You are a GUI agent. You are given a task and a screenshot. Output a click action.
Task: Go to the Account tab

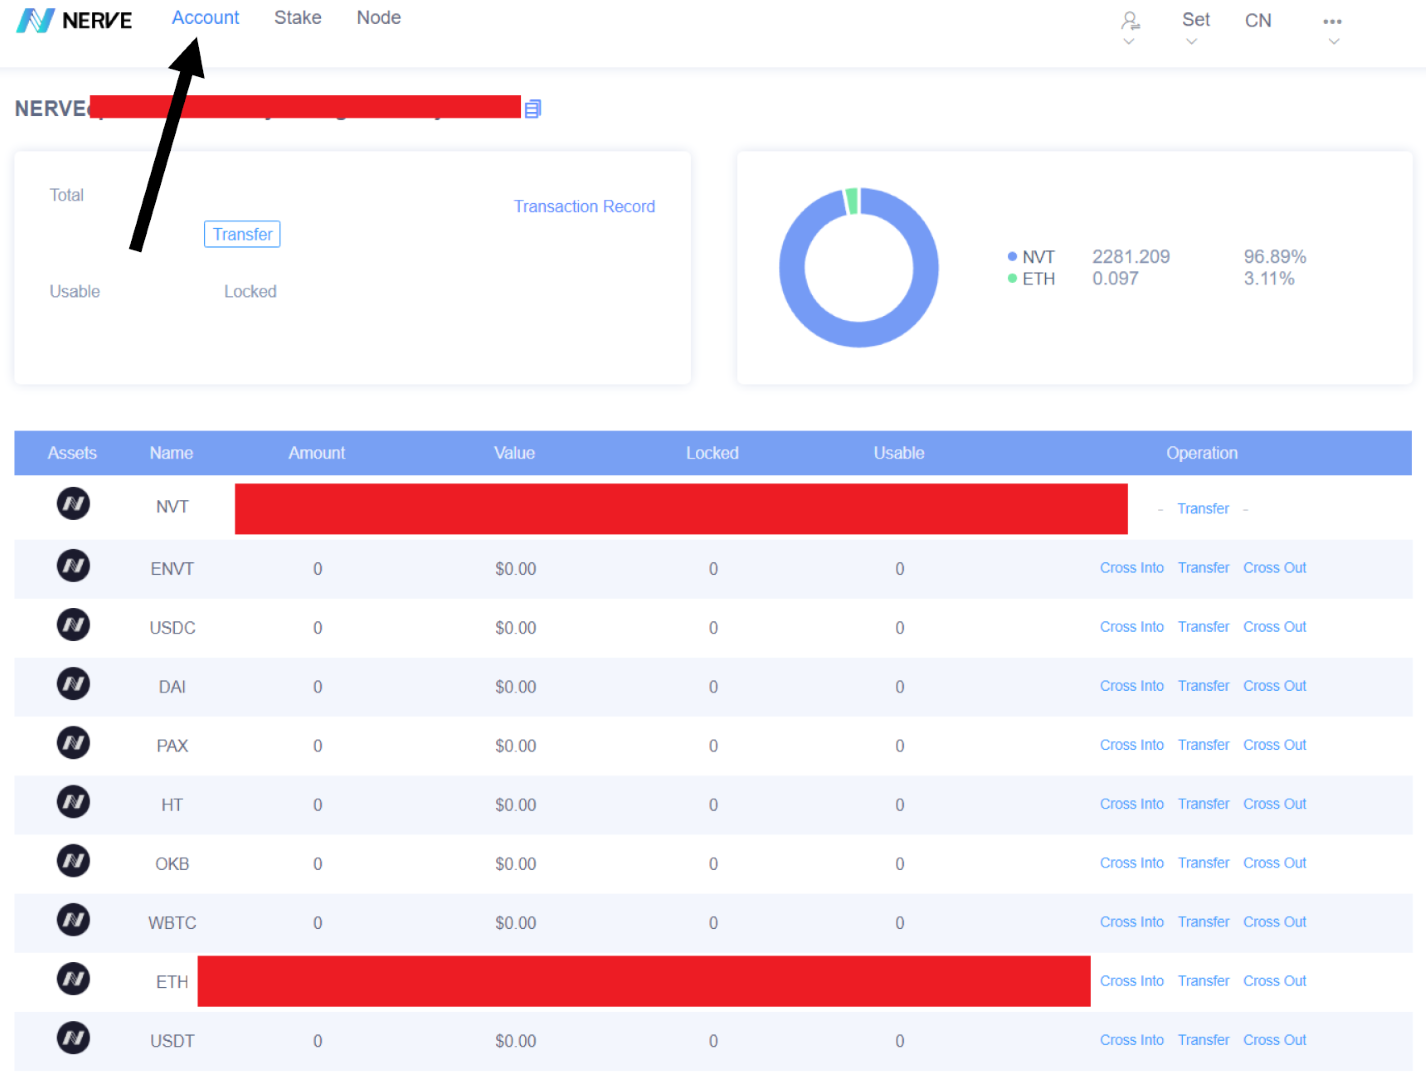[205, 18]
